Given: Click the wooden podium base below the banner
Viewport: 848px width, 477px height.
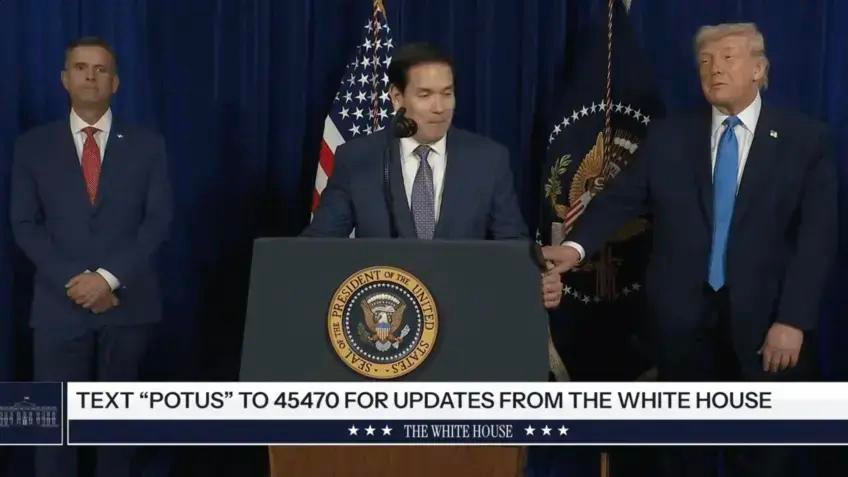Looking at the screenshot, I should tap(396, 461).
